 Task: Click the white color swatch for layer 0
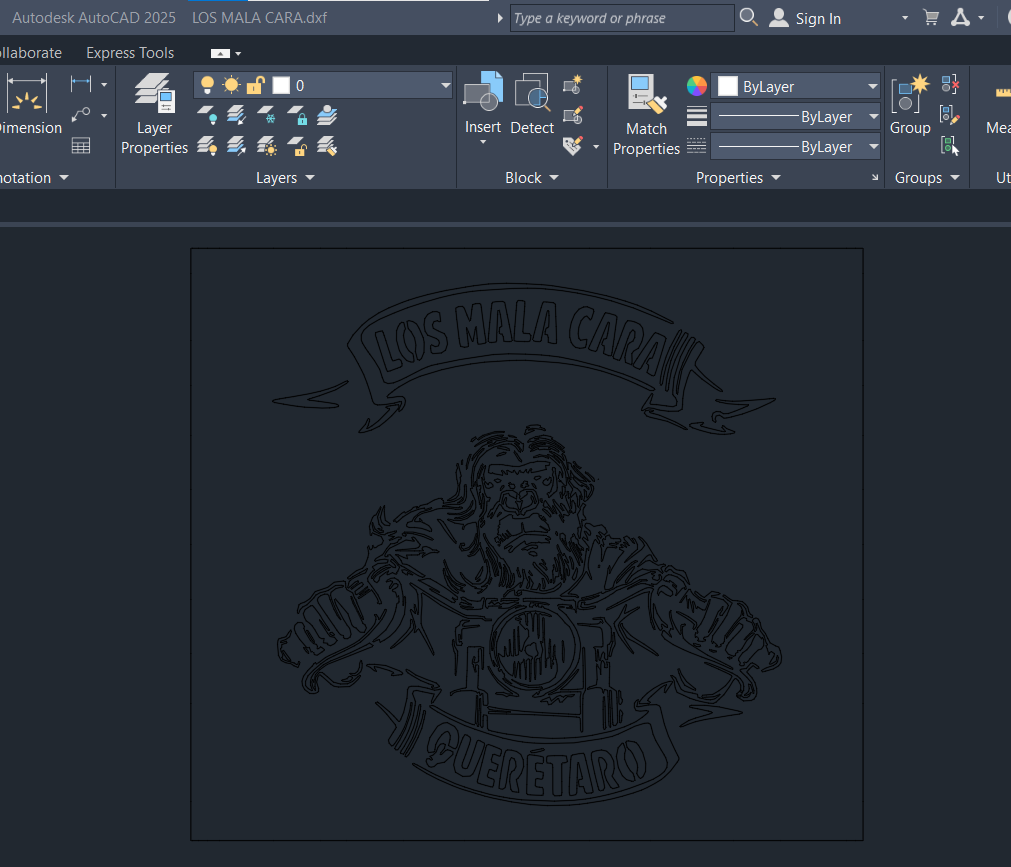(x=279, y=85)
